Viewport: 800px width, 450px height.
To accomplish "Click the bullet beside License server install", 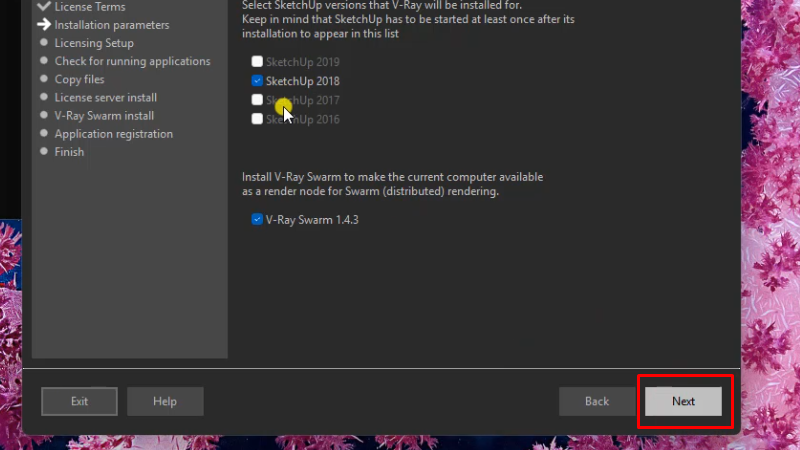I will tap(44, 97).
